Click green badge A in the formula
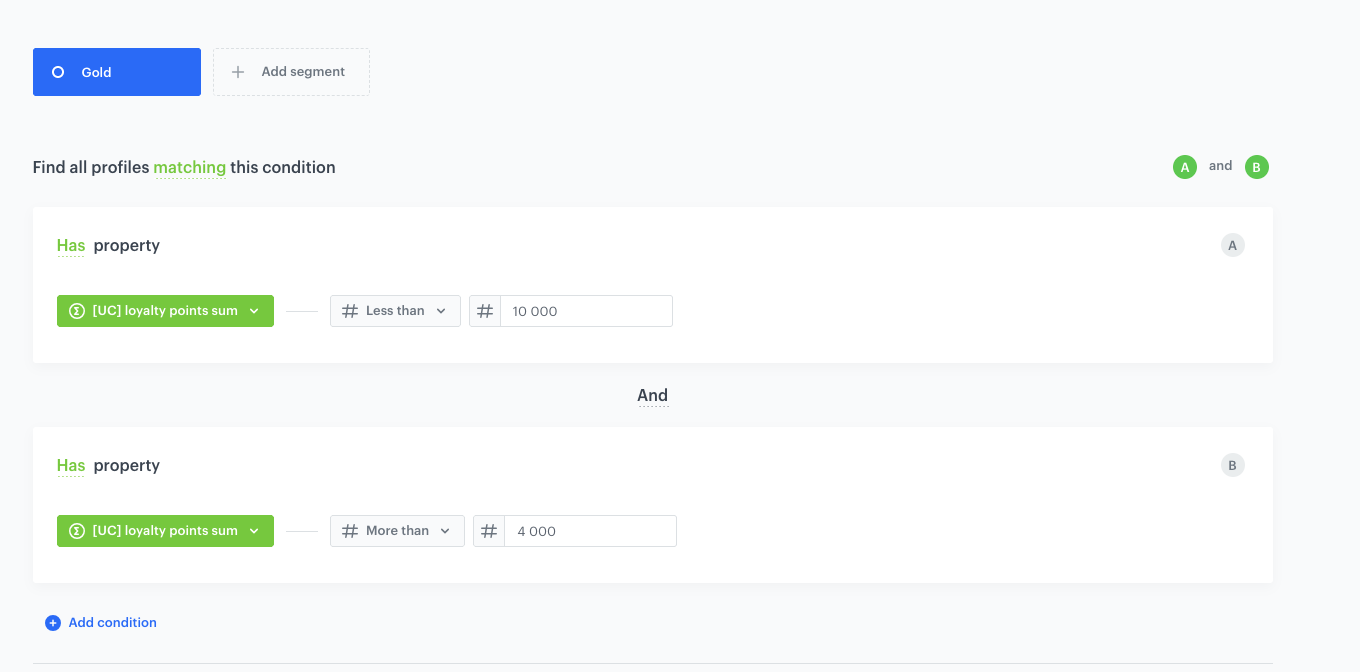 1185,167
